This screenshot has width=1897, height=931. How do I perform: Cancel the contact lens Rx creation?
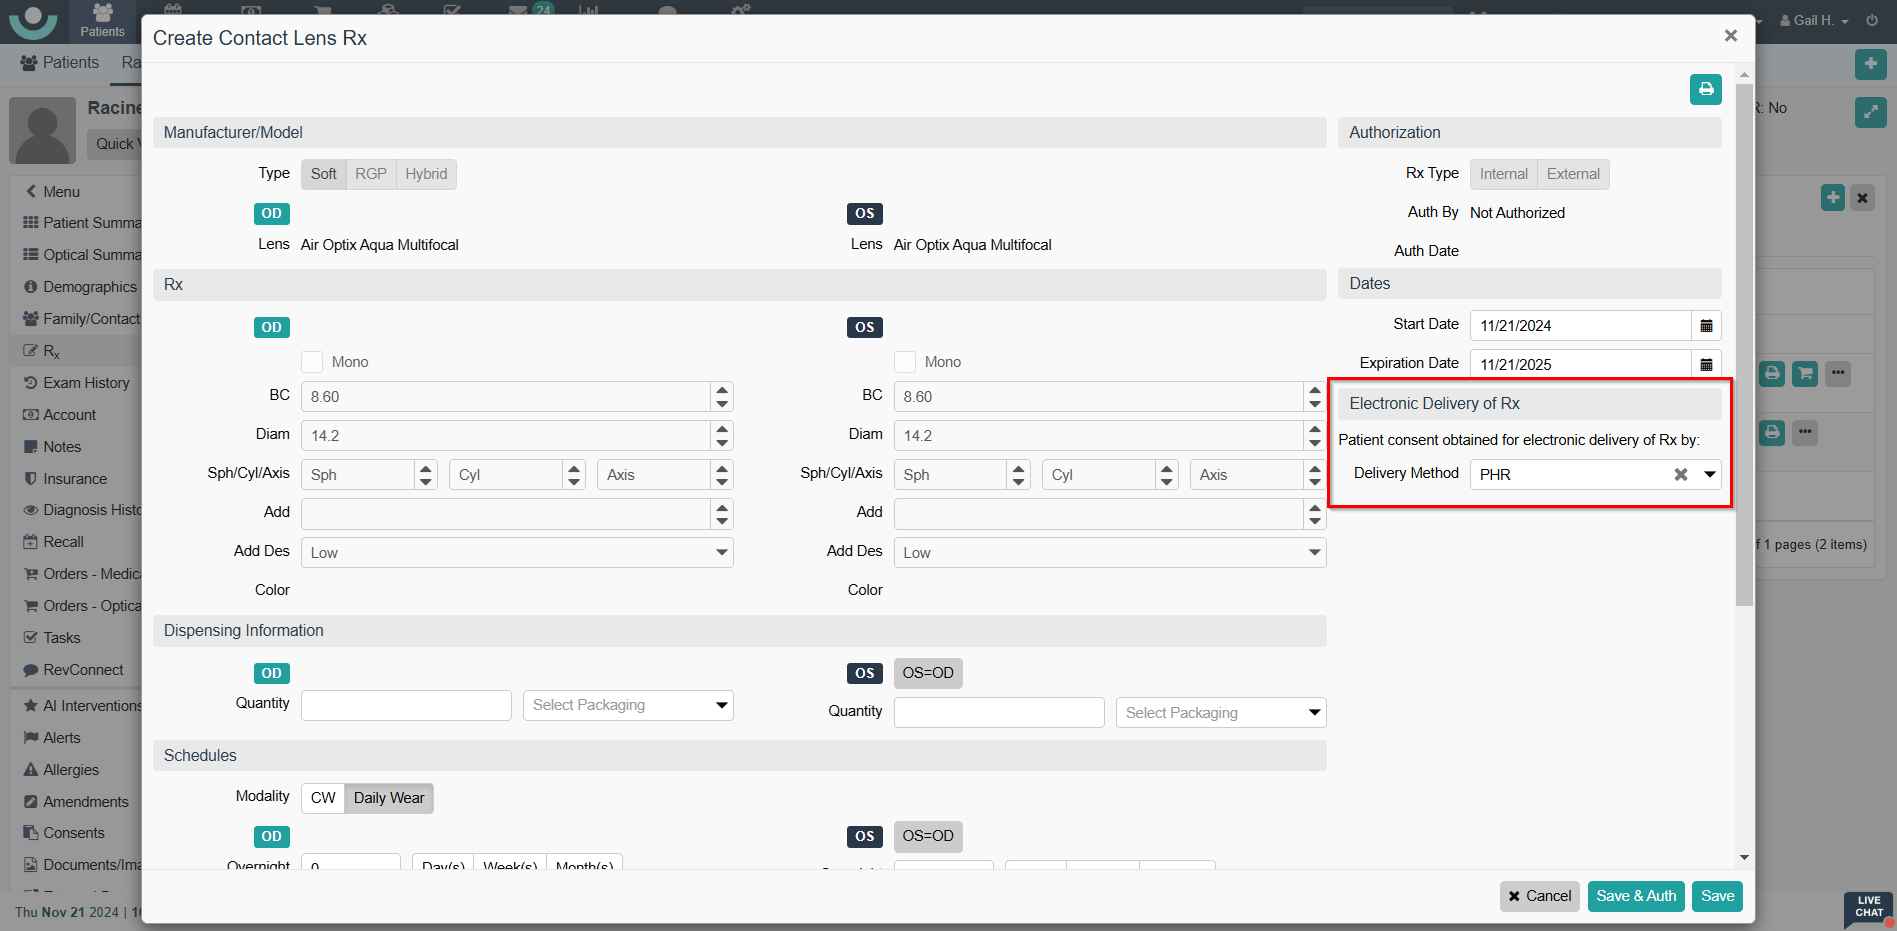coord(1539,896)
